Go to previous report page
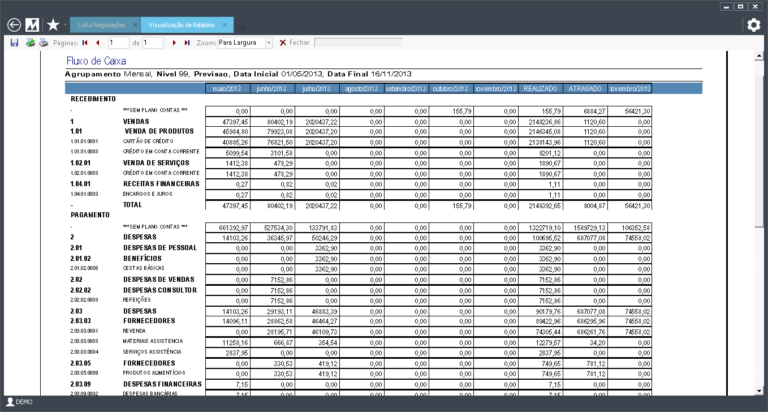Image resolution: width=768 pixels, height=412 pixels. [x=98, y=43]
